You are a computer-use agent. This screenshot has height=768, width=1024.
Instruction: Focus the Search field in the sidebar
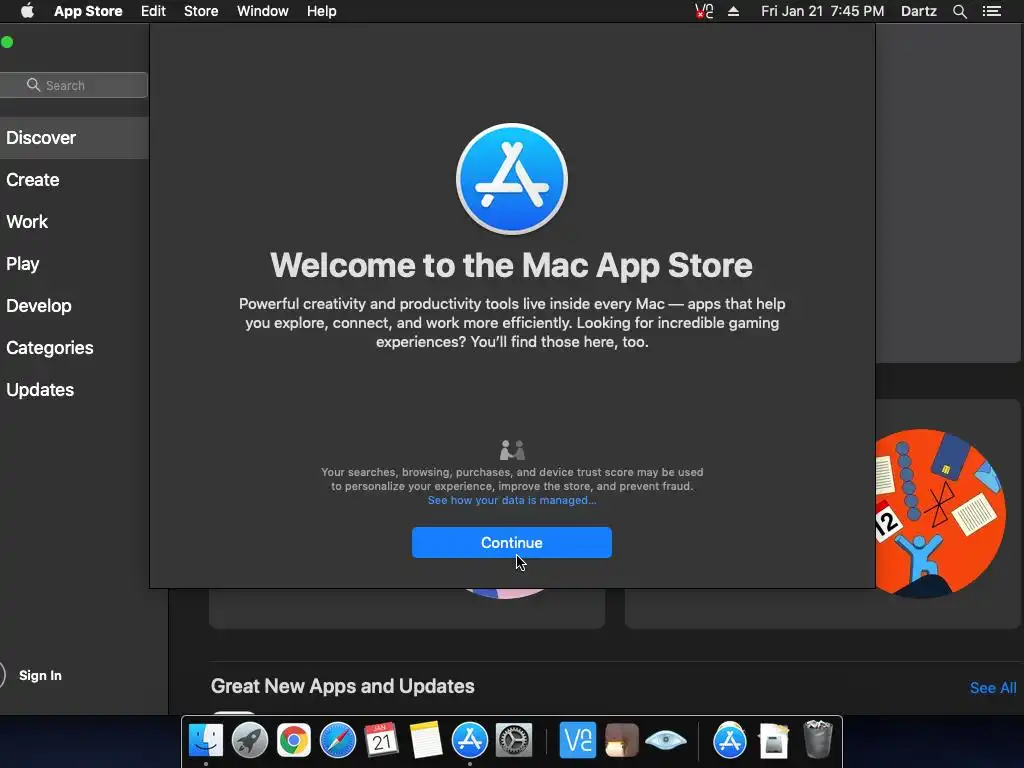[73, 85]
